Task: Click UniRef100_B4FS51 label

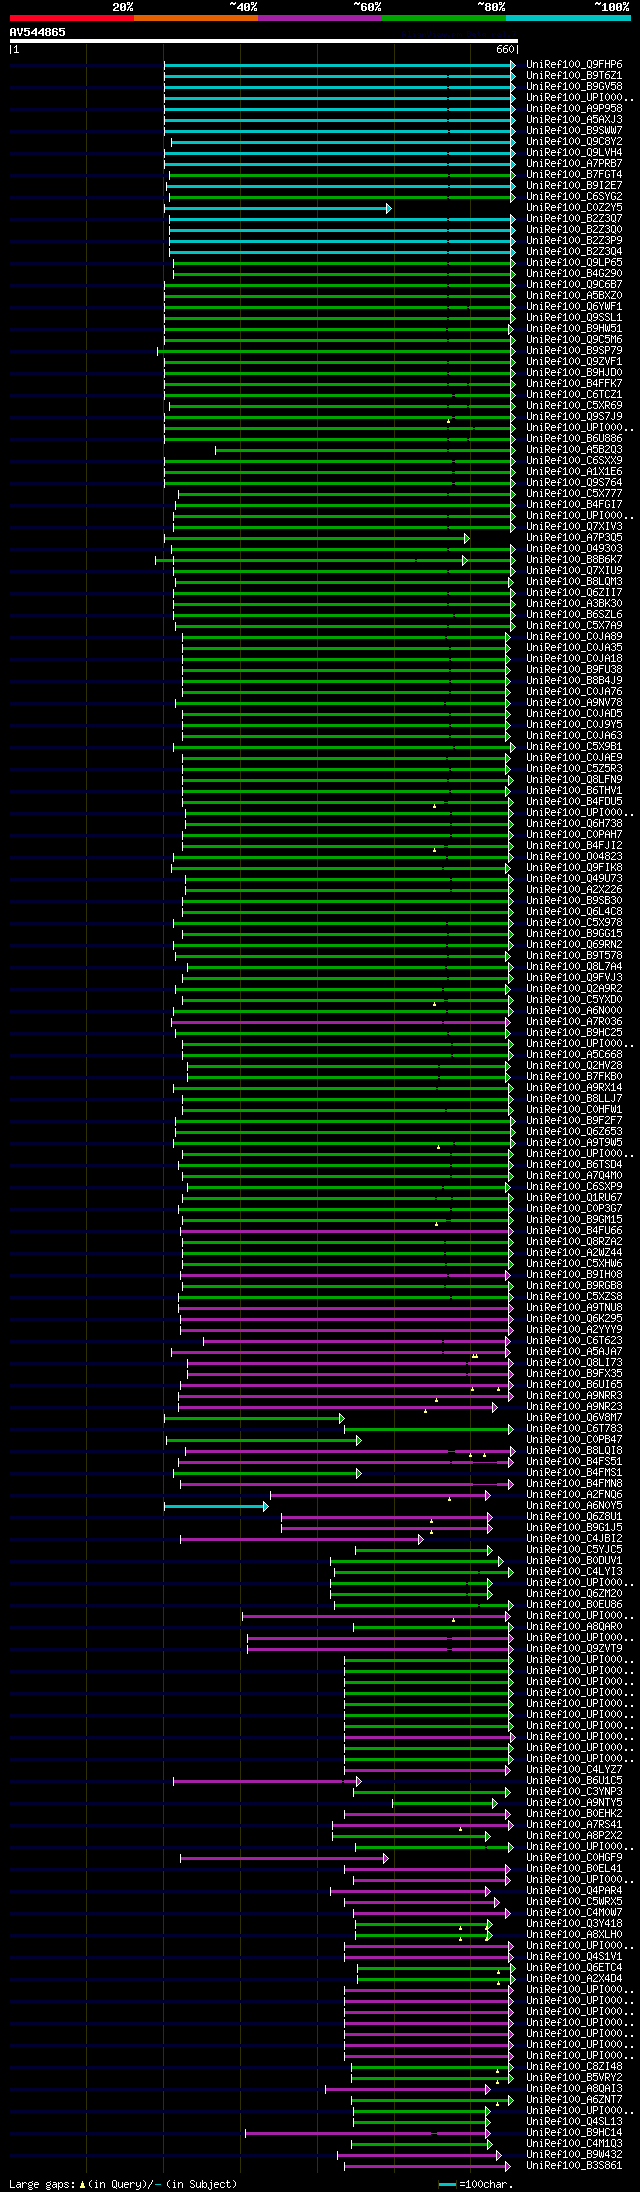Action: [x=574, y=1462]
